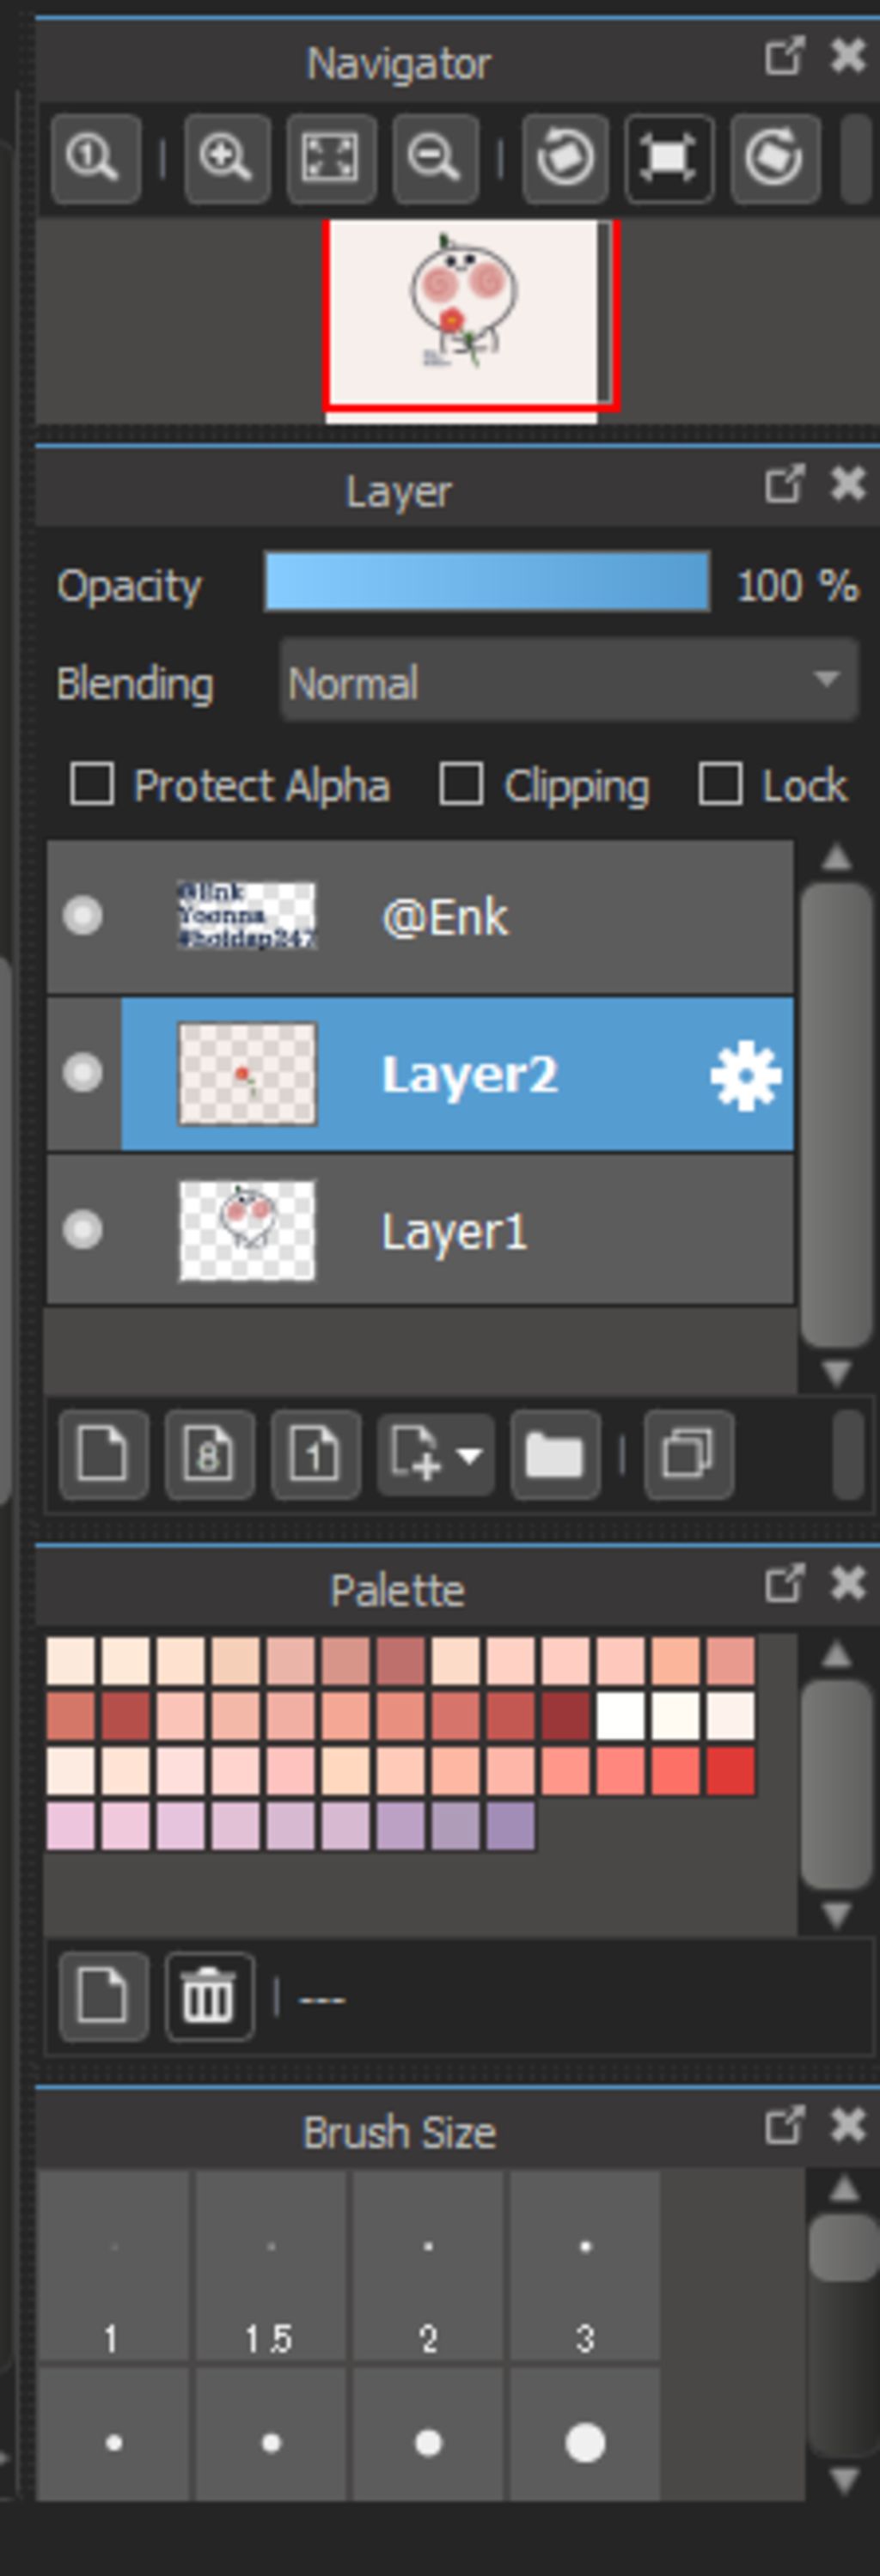880x2576 pixels.
Task: Reset canvas rotation in Navigator
Action: point(669,158)
